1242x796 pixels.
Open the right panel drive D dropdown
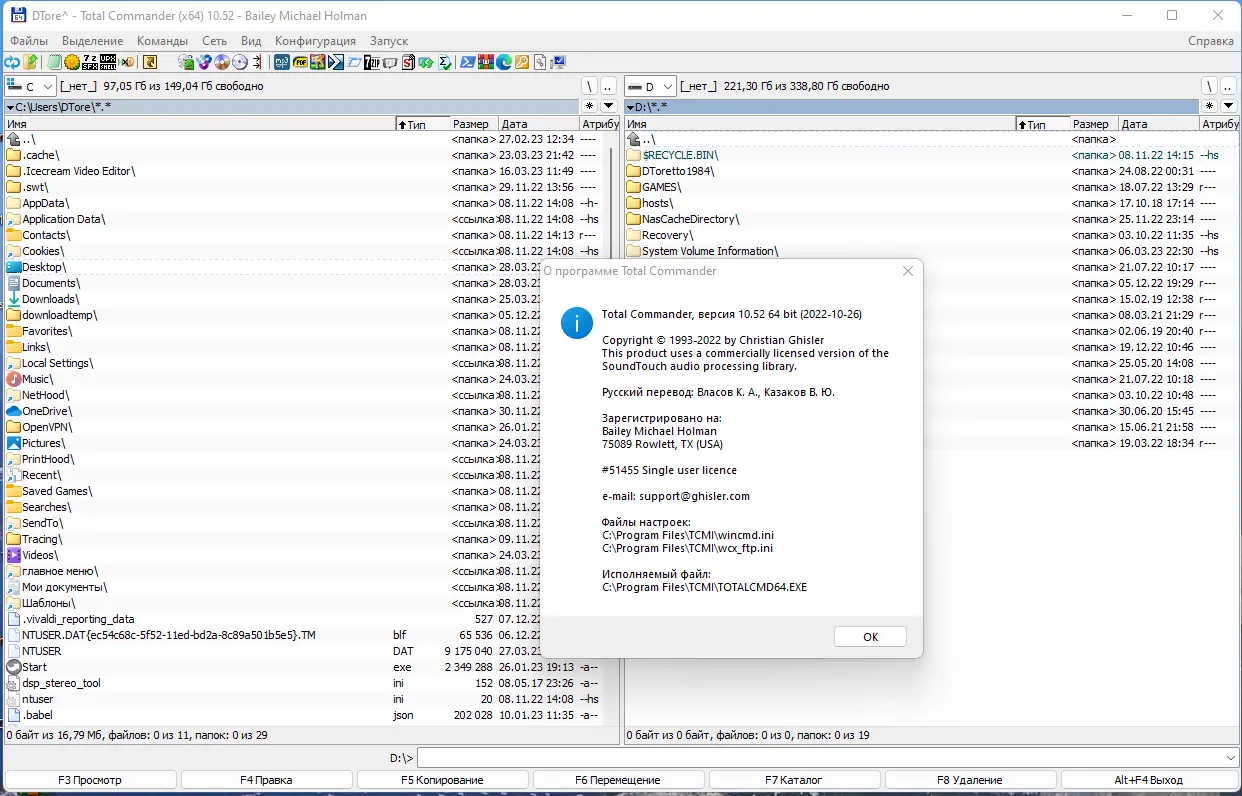tap(650, 87)
